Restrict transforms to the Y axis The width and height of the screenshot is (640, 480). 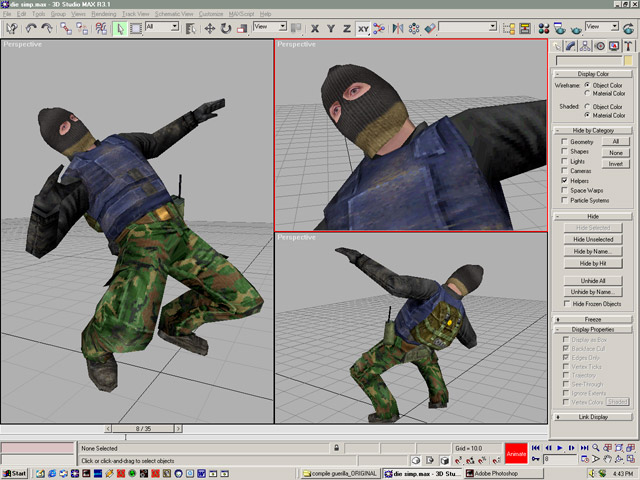[331, 29]
